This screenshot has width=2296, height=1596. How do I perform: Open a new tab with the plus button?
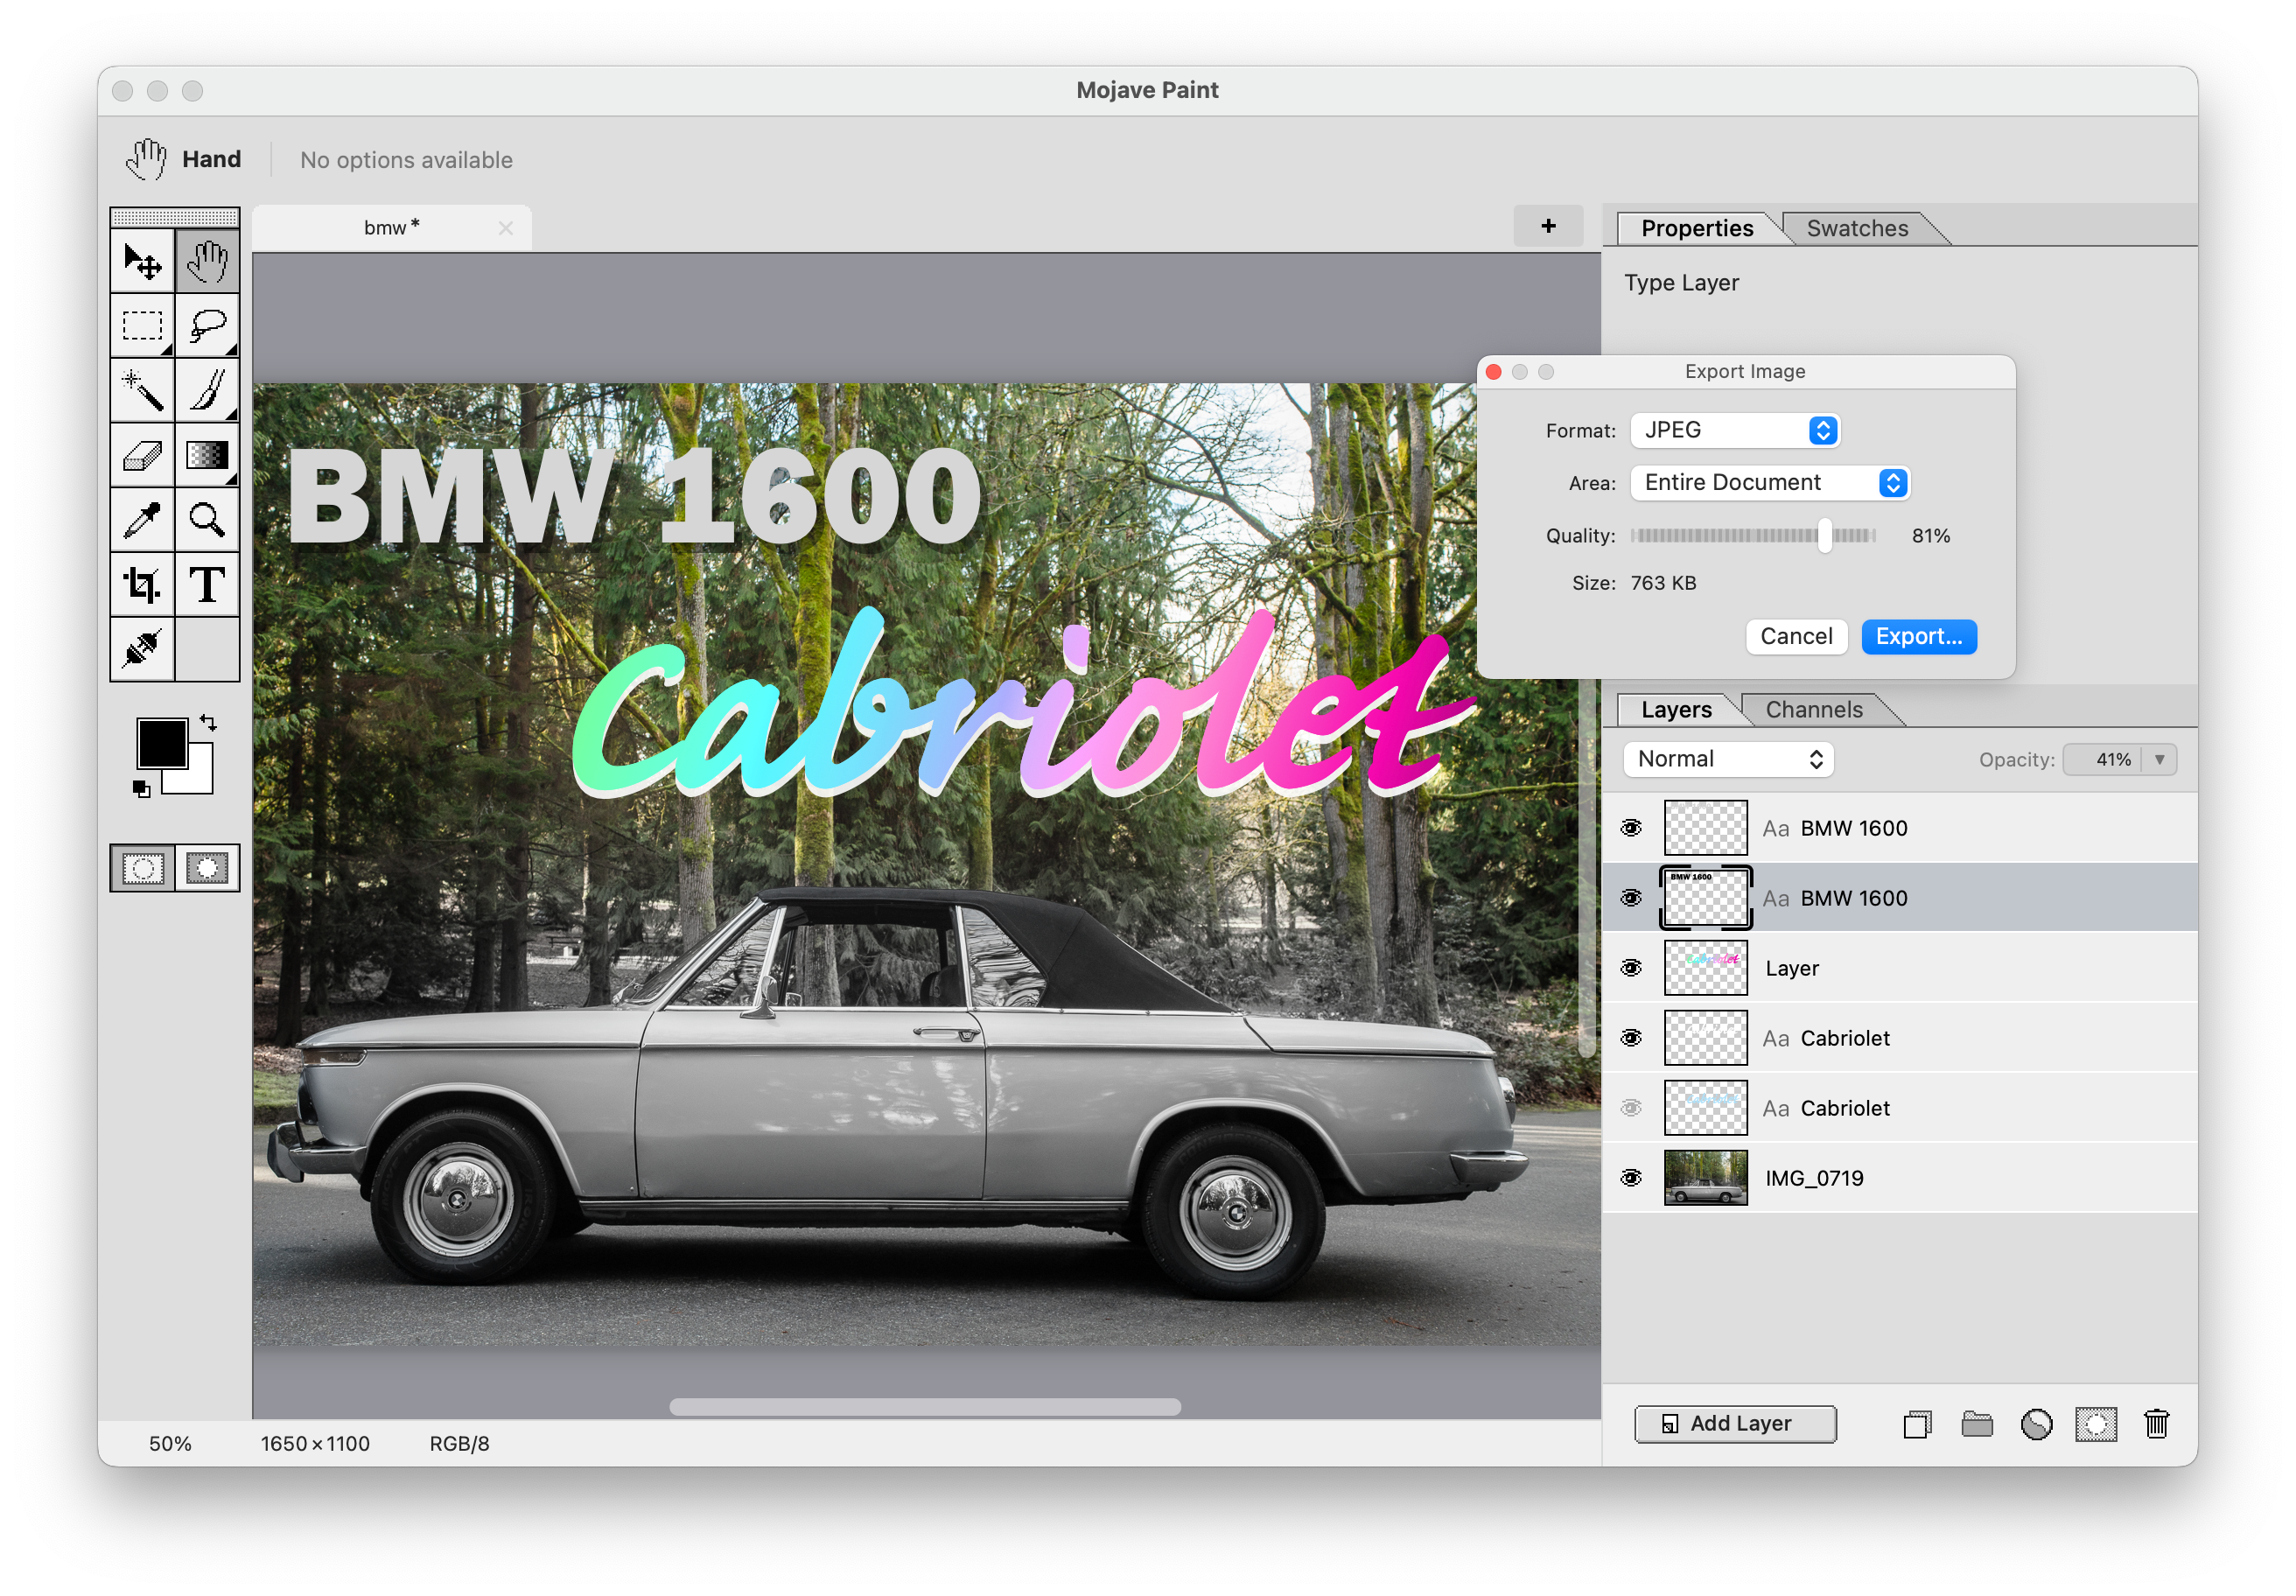tap(1548, 226)
